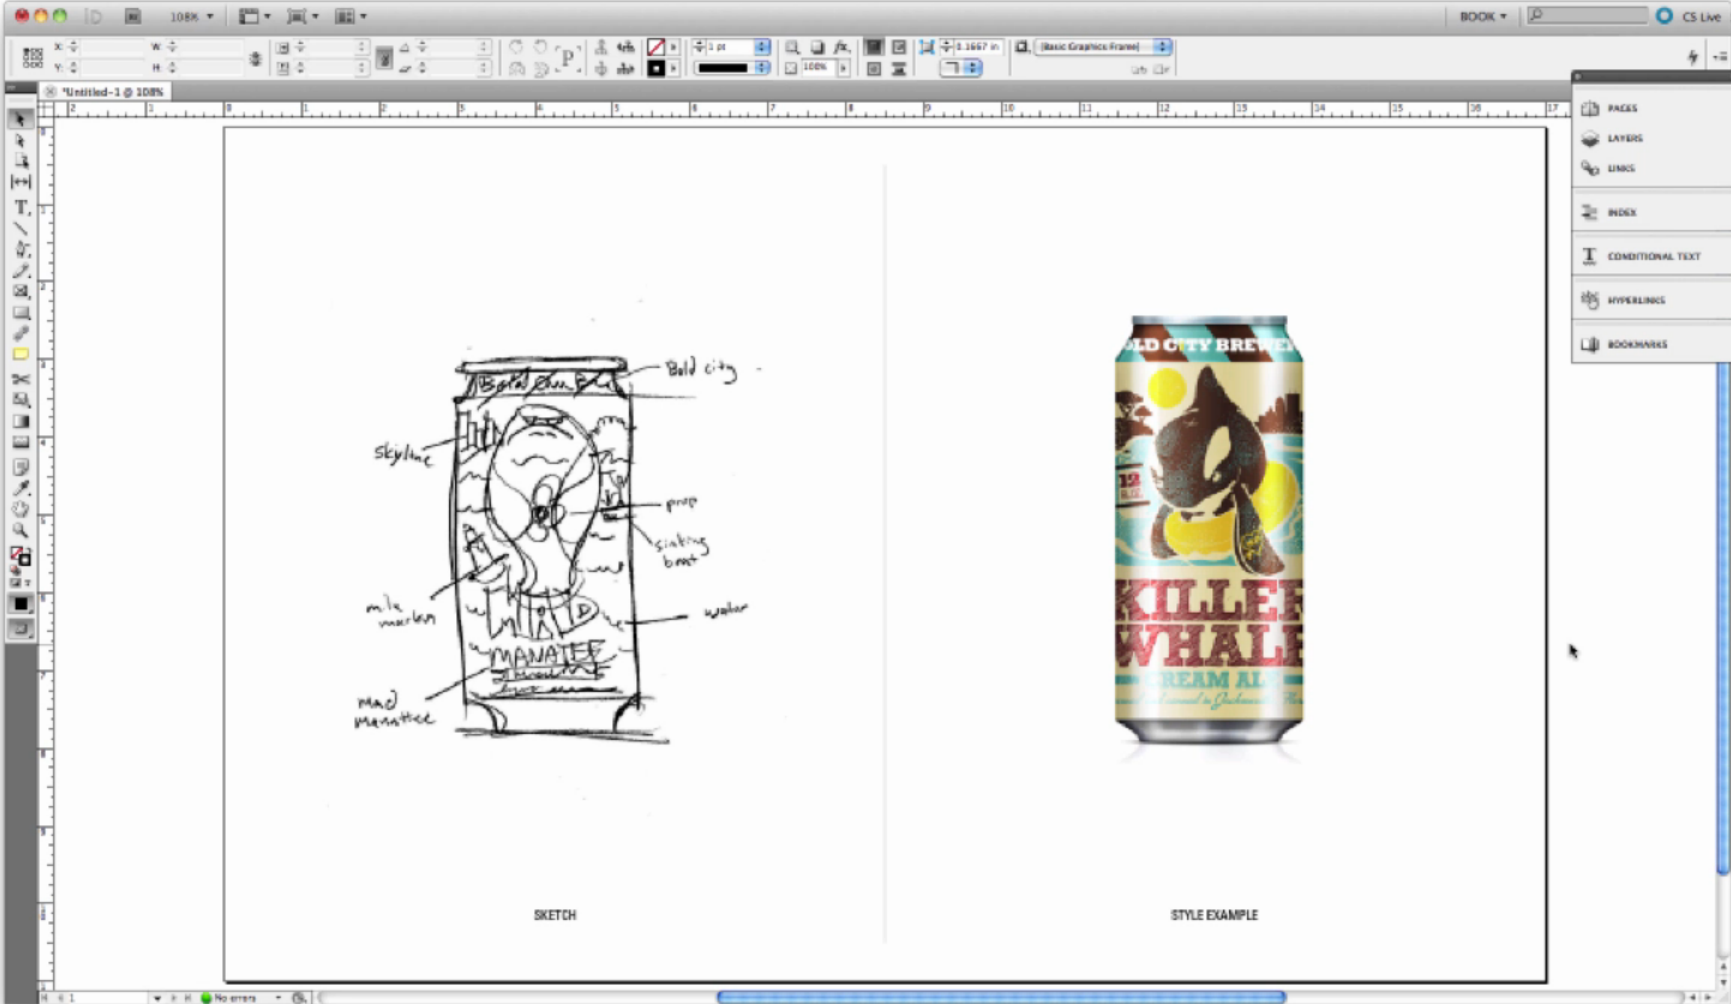Open the Control panel menu icon
Viewport: 1731px width, 1004px height.
click(1719, 57)
